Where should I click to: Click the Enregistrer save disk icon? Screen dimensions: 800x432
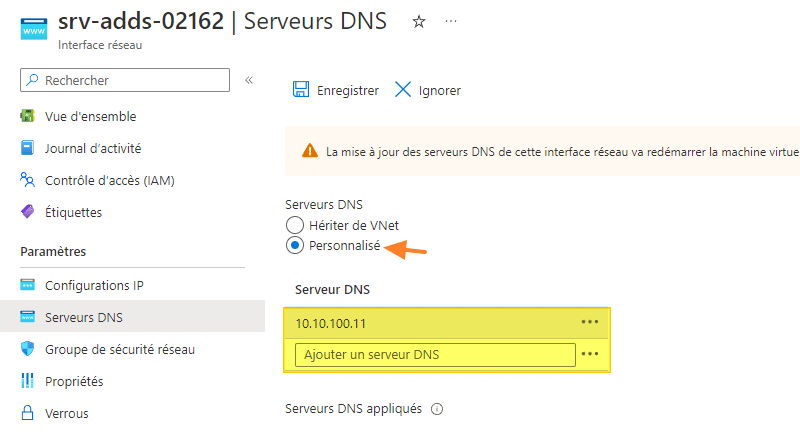coord(301,89)
